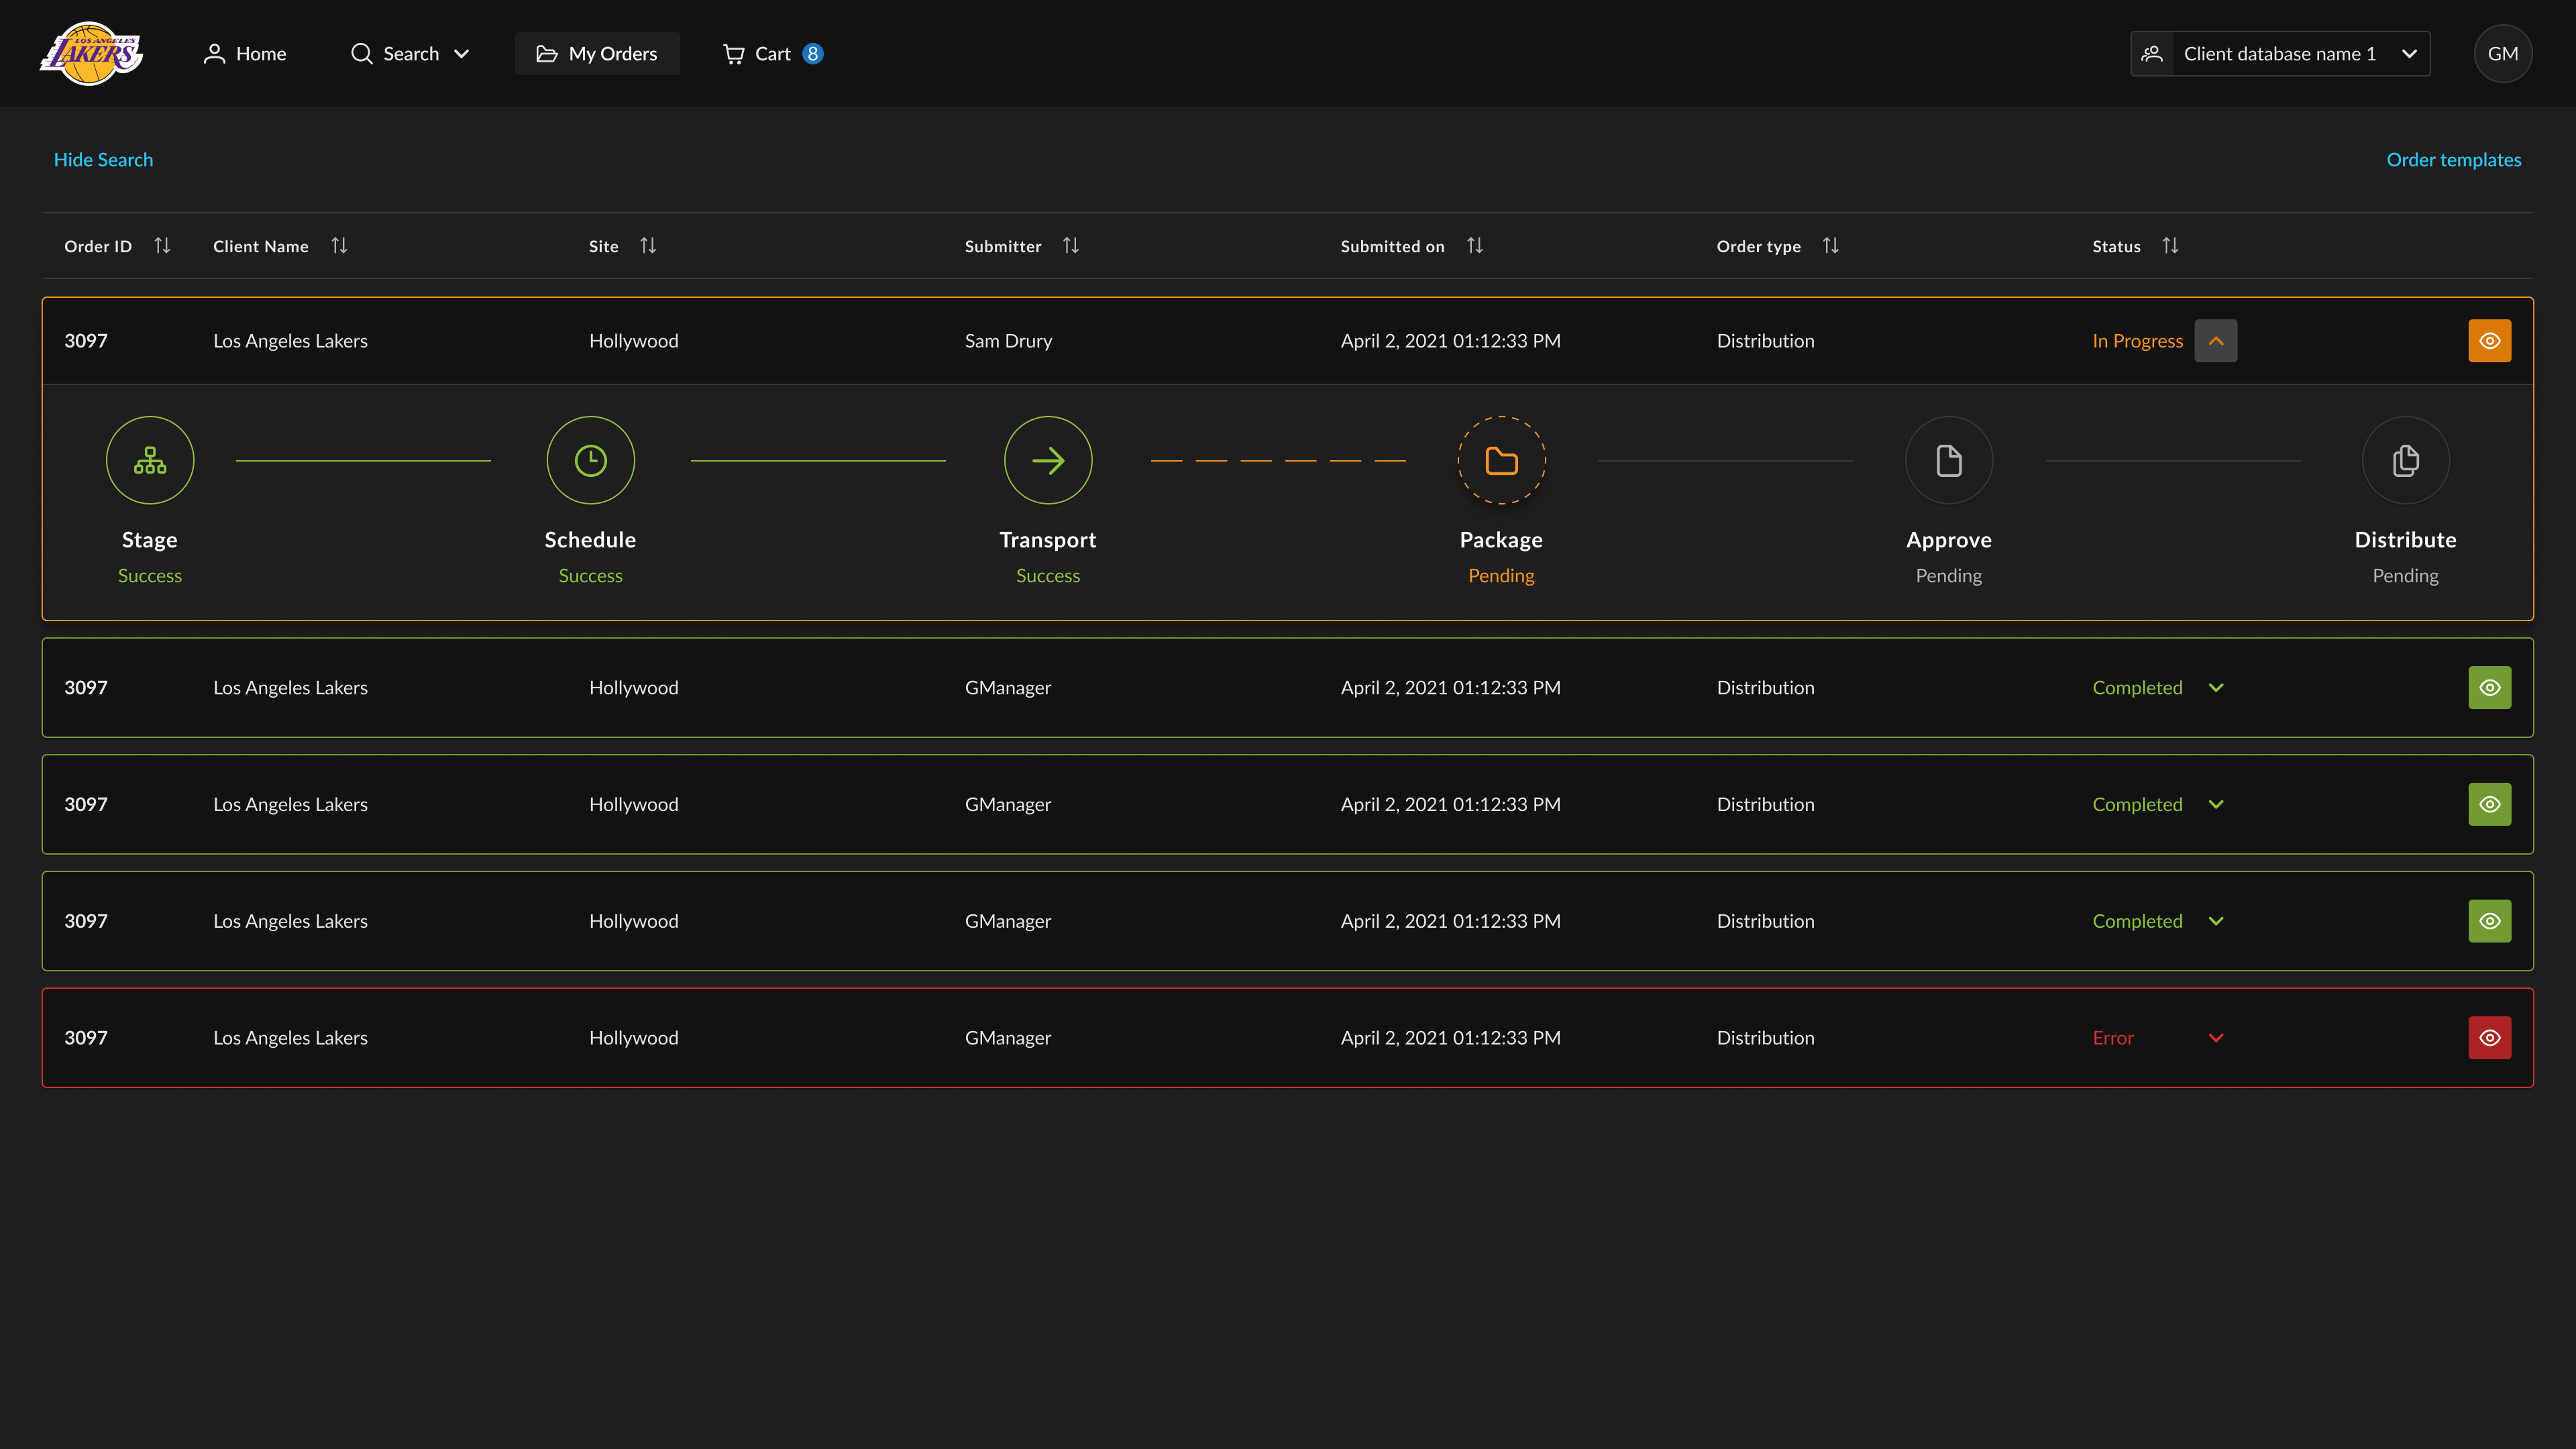View the In Progress order details
This screenshot has height=1449, width=2576.
[2489, 341]
